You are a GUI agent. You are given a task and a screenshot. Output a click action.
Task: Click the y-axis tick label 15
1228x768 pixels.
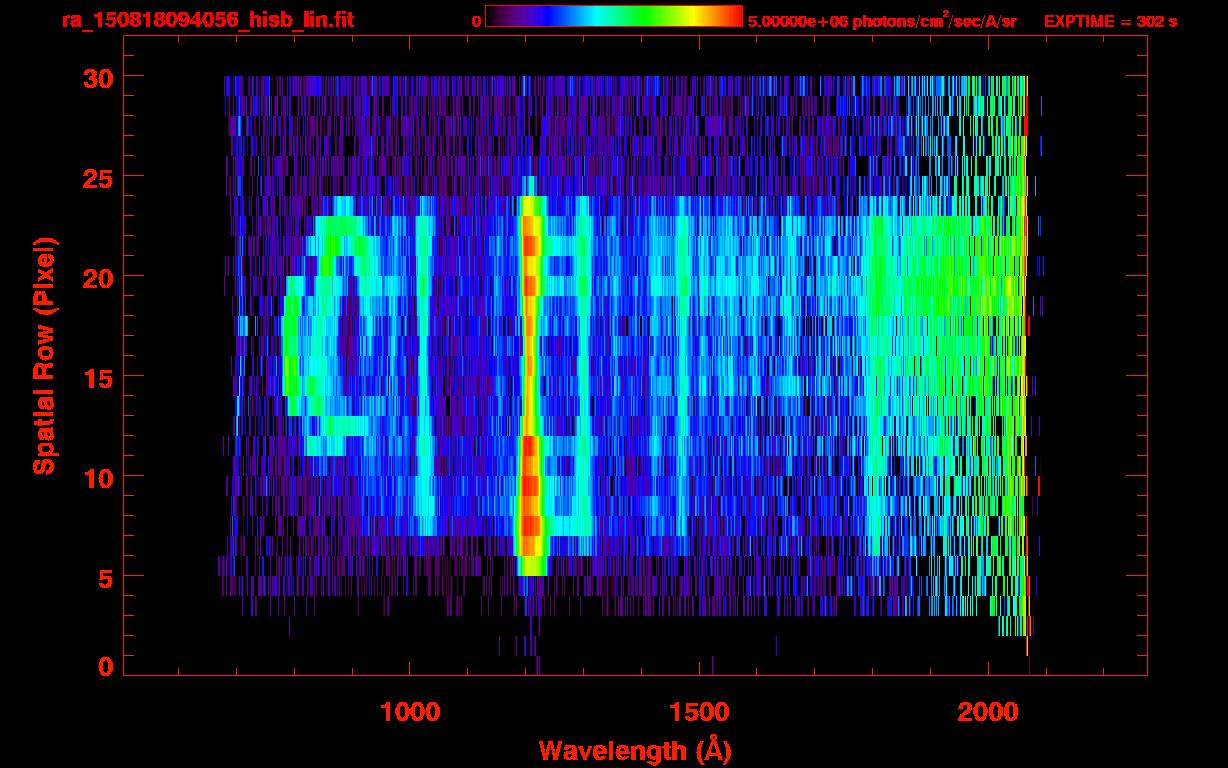coord(97,377)
